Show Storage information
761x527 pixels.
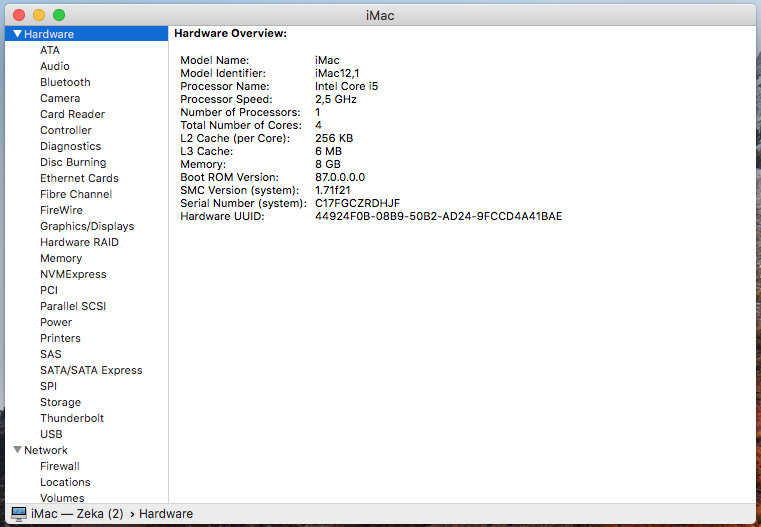(x=60, y=402)
